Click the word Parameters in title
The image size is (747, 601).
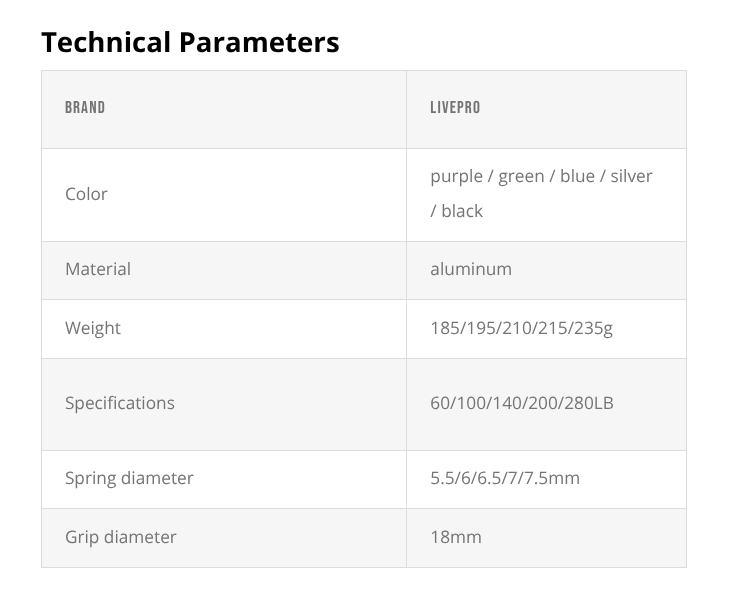[259, 42]
